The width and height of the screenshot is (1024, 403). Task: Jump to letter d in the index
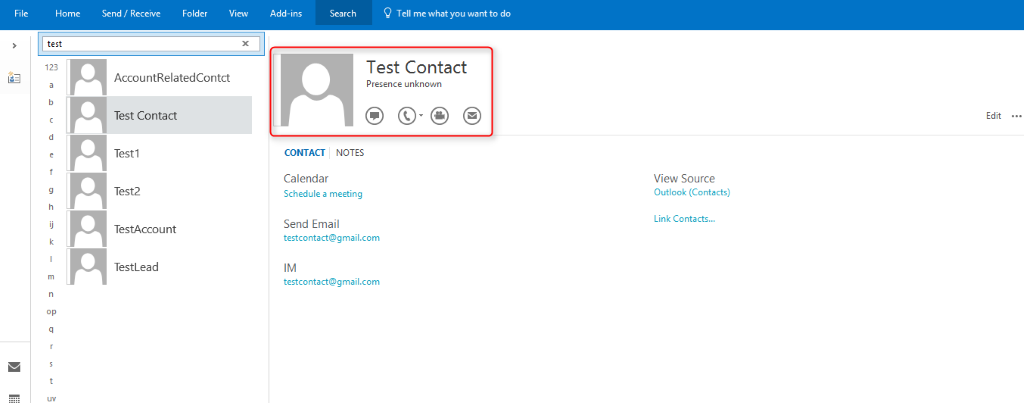52,137
